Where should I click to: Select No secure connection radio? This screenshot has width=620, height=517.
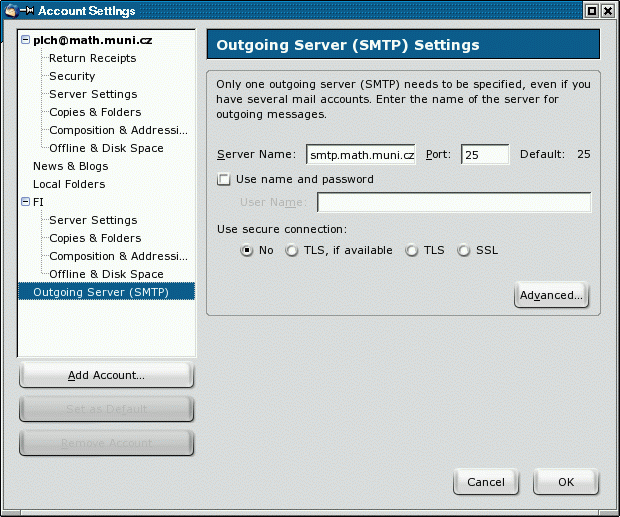click(247, 251)
